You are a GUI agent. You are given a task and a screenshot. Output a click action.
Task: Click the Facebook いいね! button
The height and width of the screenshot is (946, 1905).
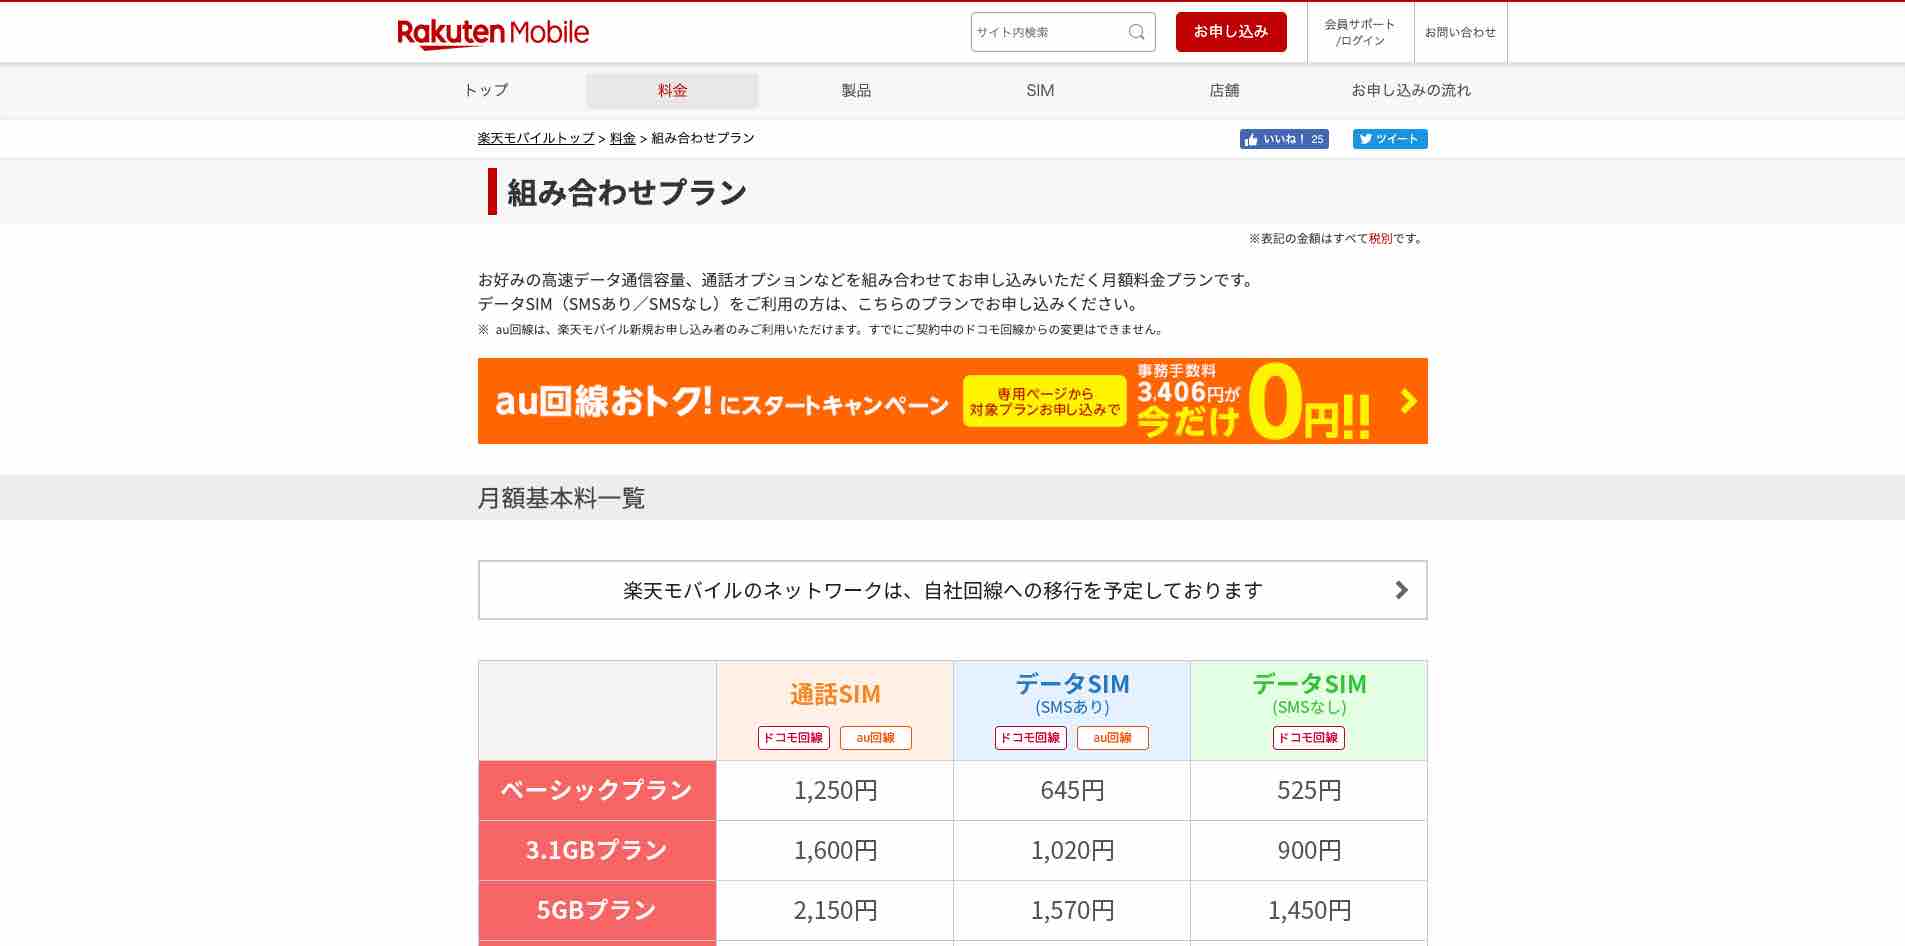coord(1284,139)
